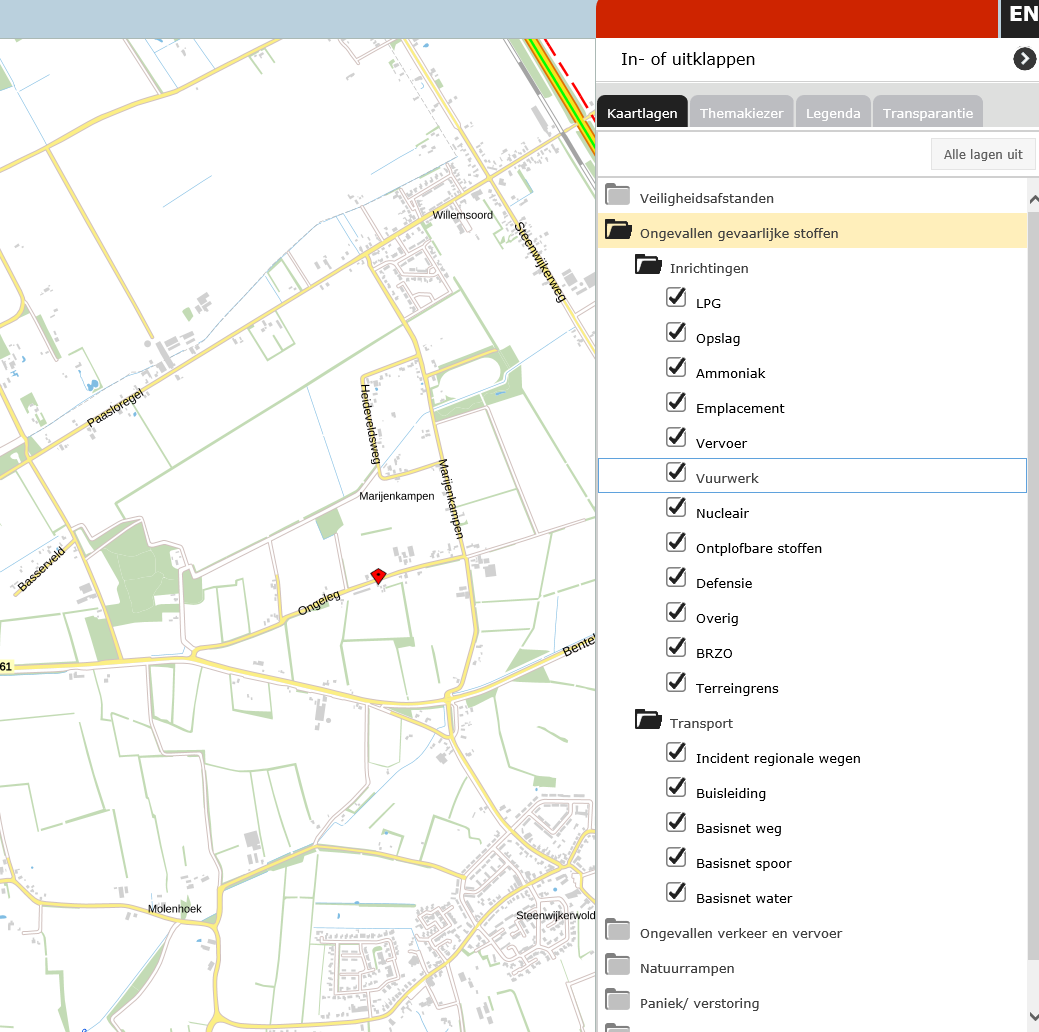Select the Veiligheidsafstanden label
The height and width of the screenshot is (1032, 1039).
click(x=706, y=198)
